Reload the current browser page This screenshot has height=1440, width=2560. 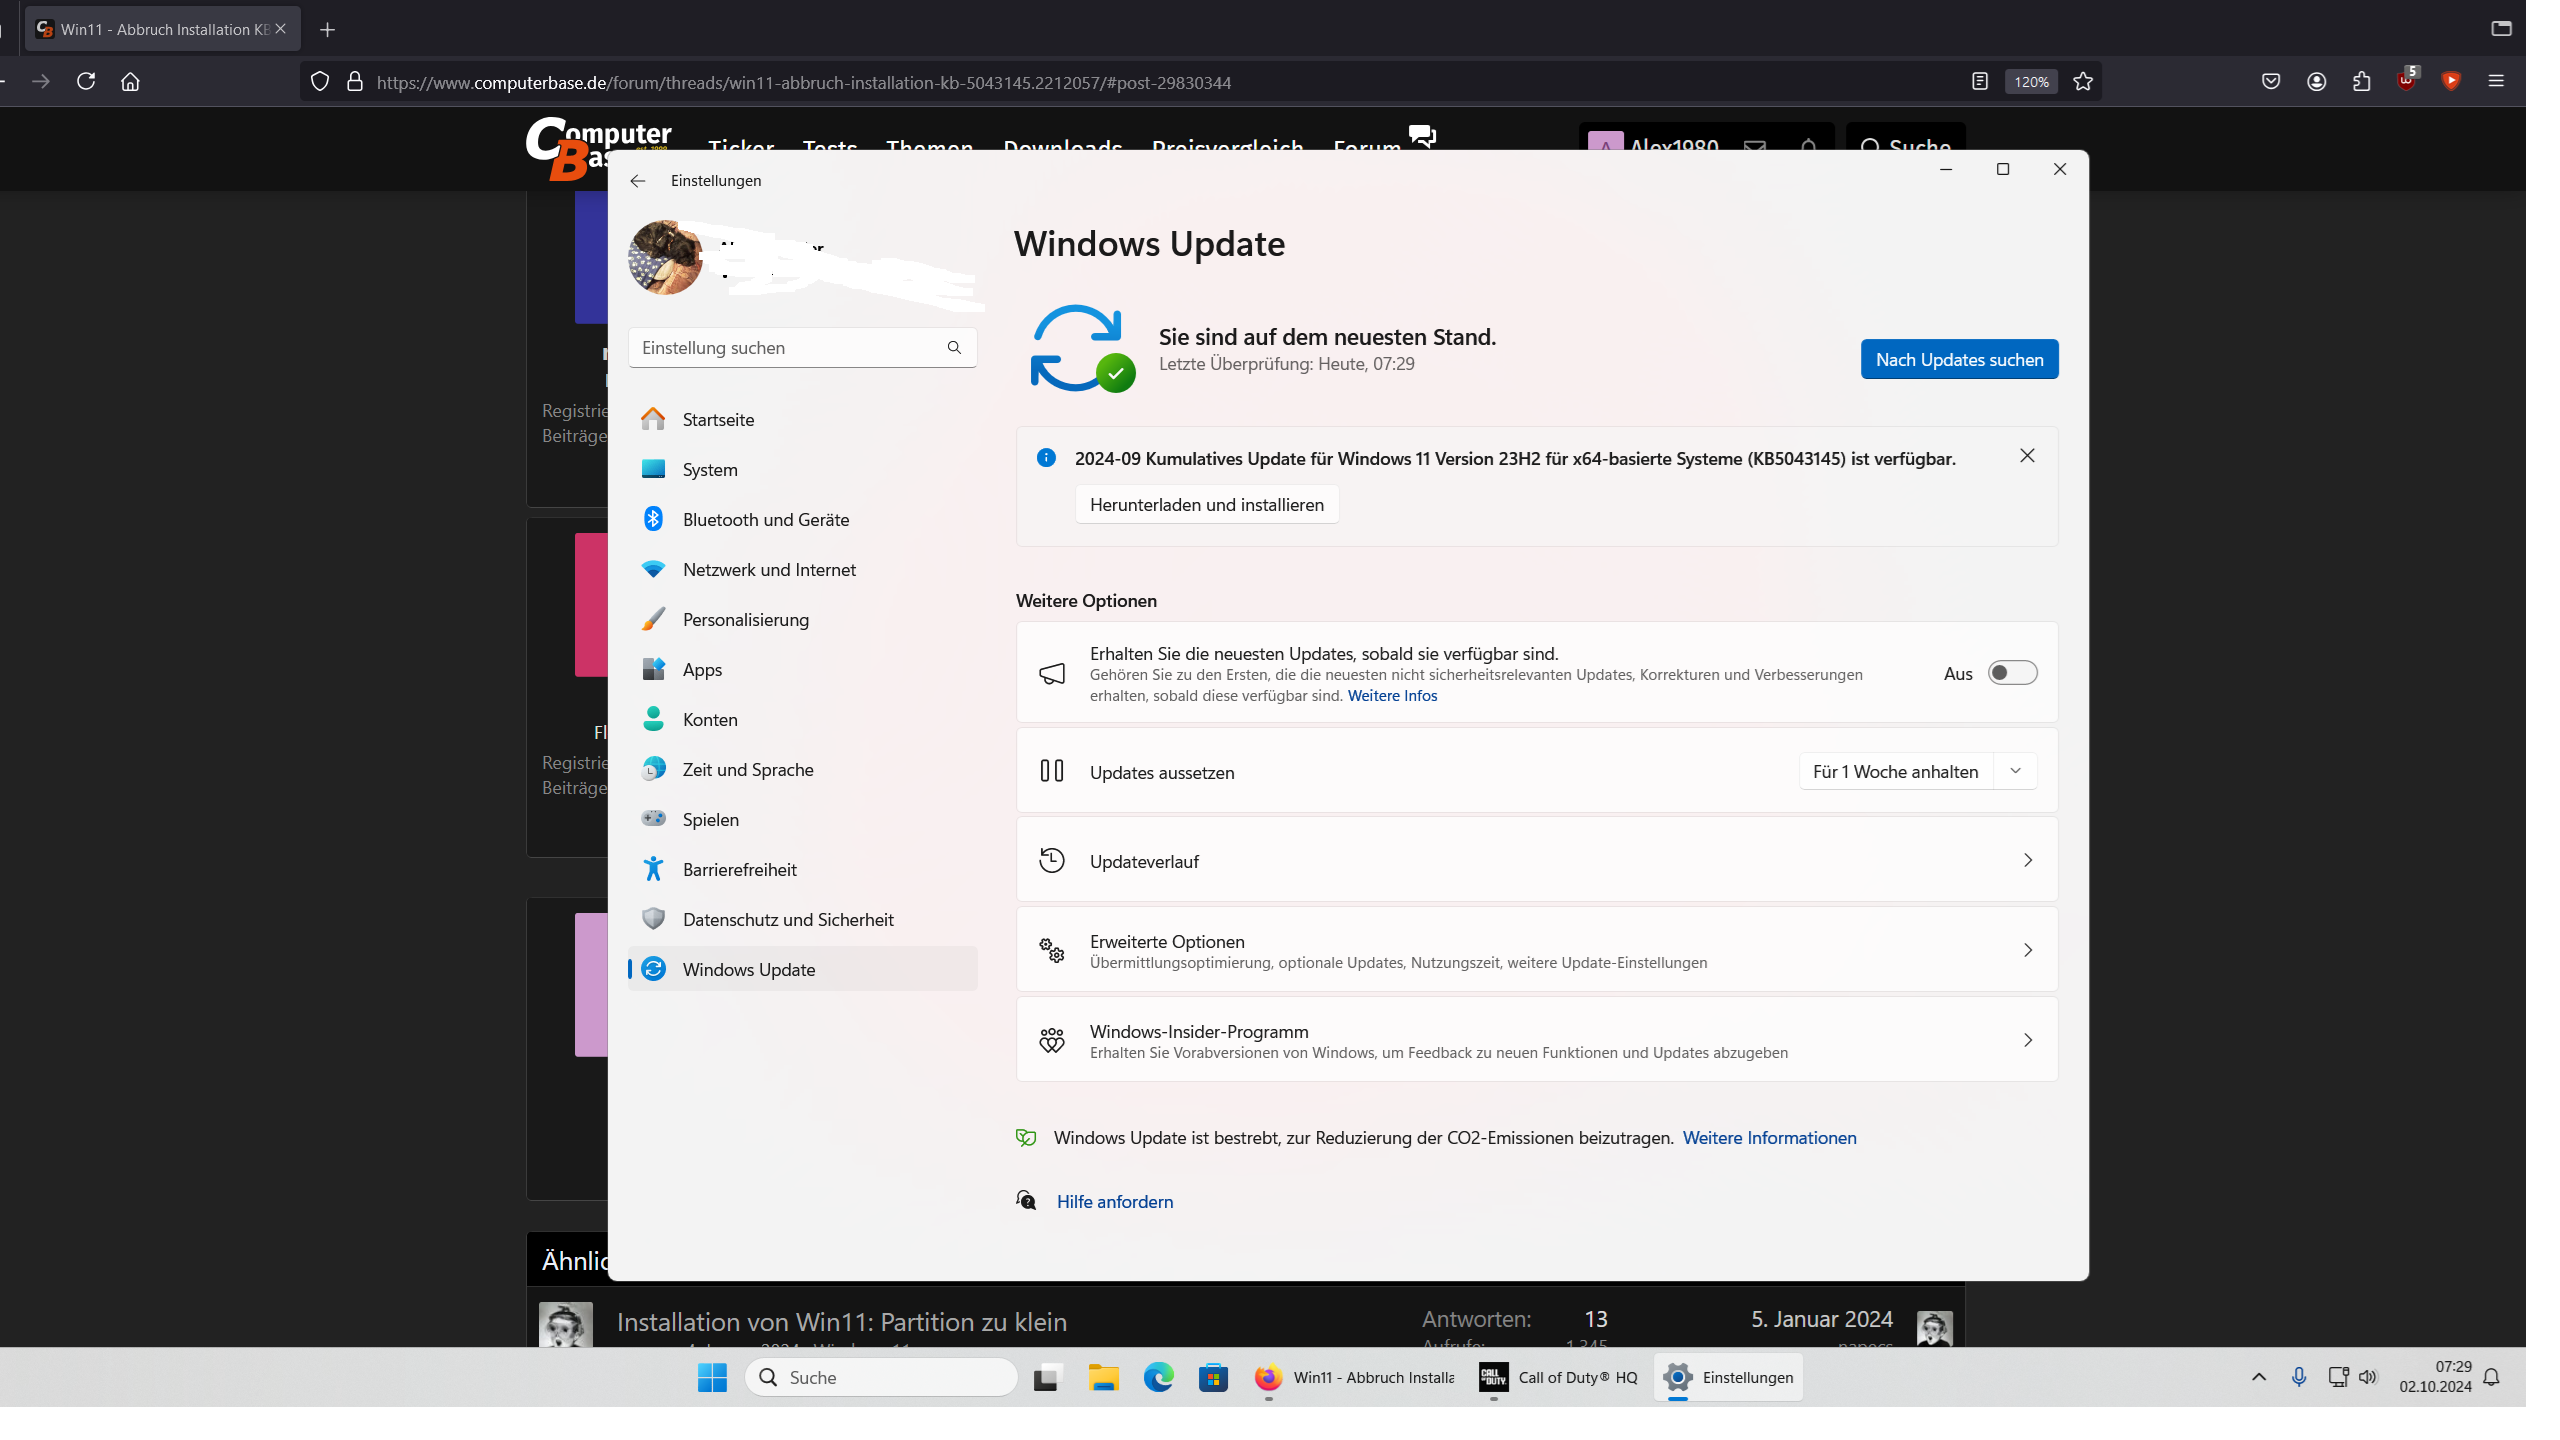(86, 82)
